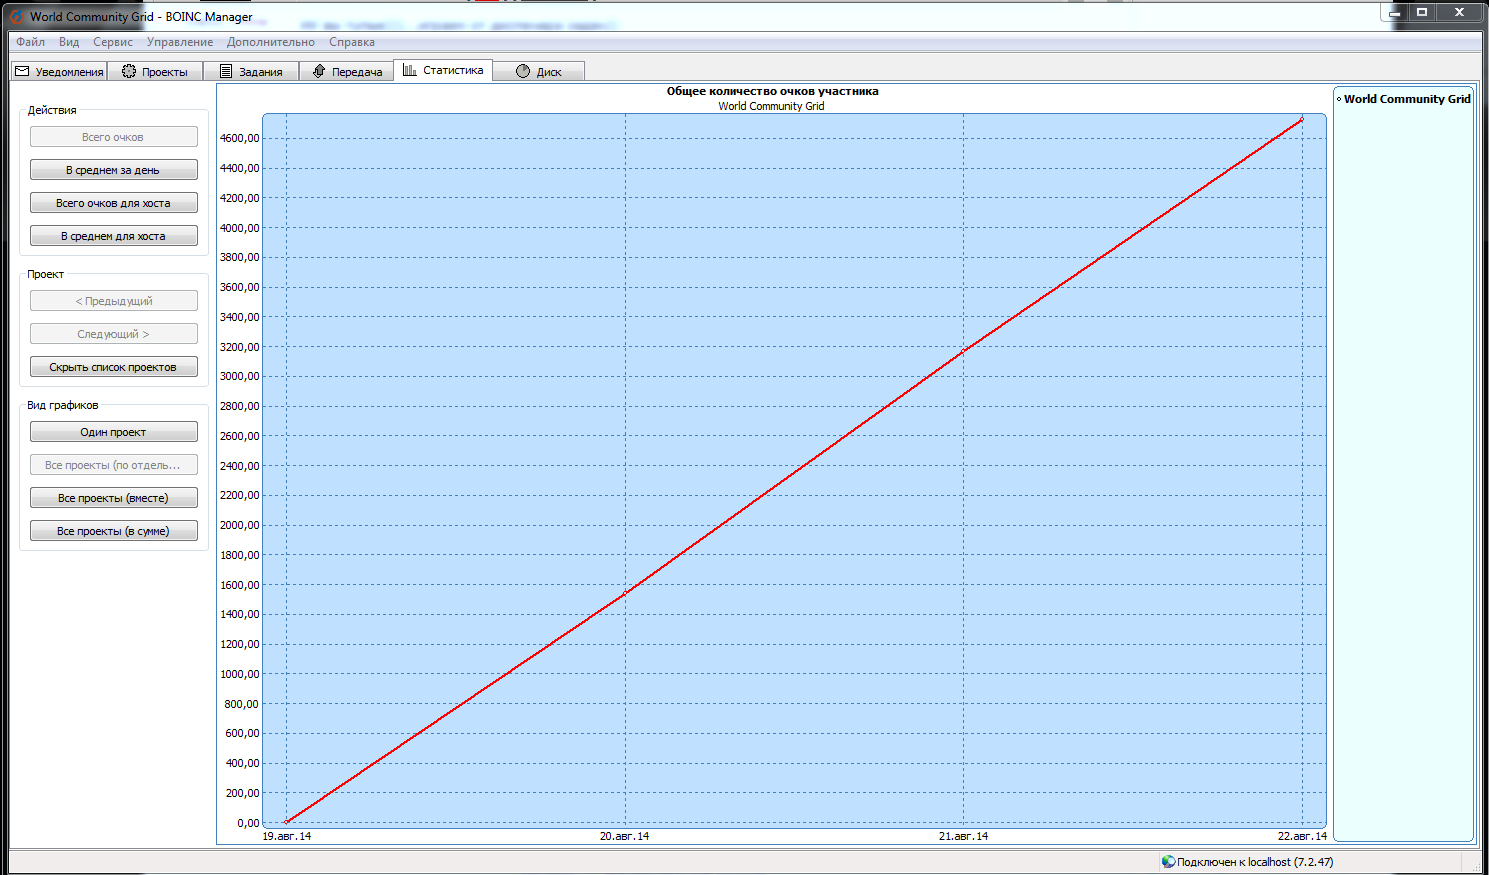The image size is (1489, 875).
Task: Click the 3000,00 axis value
Action: click(240, 376)
